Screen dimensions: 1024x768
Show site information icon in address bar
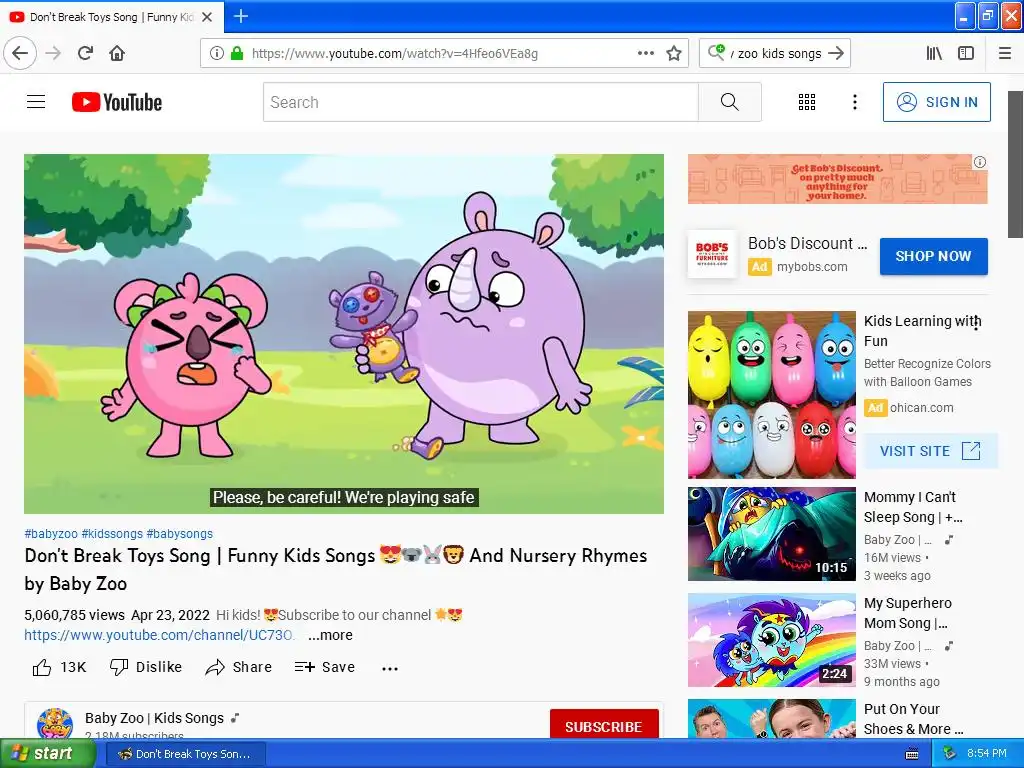point(217,53)
